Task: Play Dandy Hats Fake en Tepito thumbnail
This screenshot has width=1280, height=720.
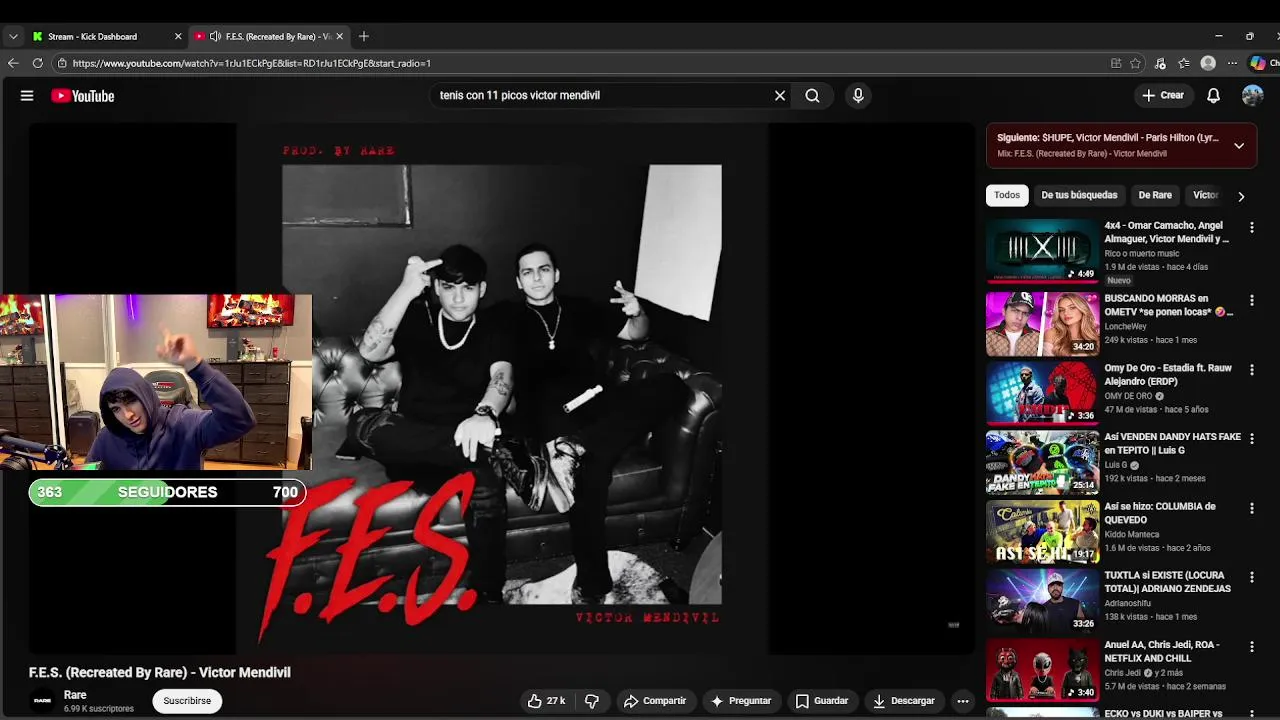Action: (1042, 462)
